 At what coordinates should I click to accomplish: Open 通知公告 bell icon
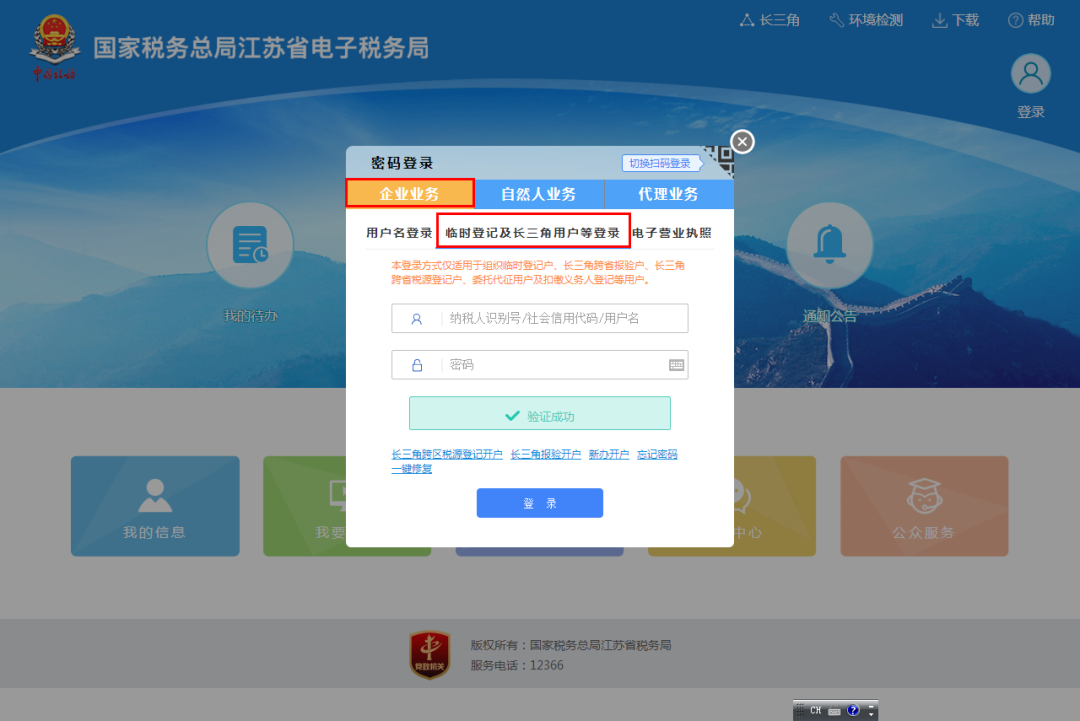click(830, 245)
